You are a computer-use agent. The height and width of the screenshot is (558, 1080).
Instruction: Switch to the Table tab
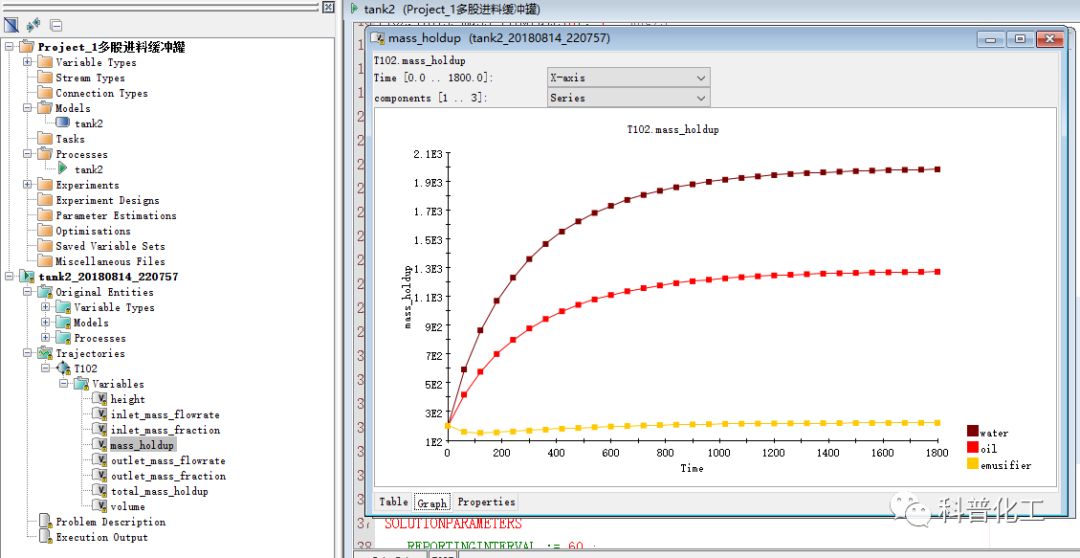(393, 502)
